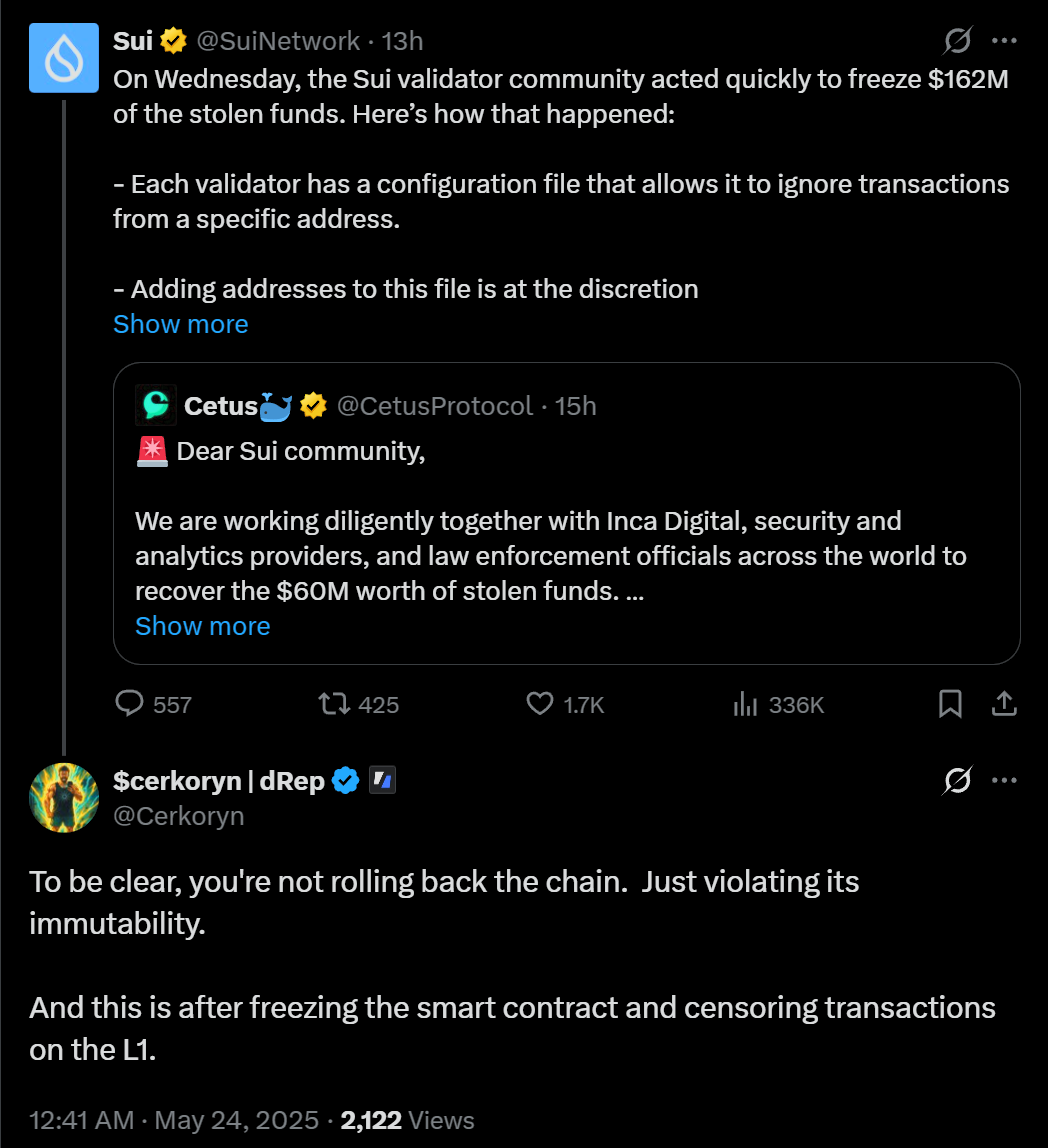Open the more options menu on Cerkoryn's reply
The image size is (1048, 1148).
click(x=1003, y=781)
